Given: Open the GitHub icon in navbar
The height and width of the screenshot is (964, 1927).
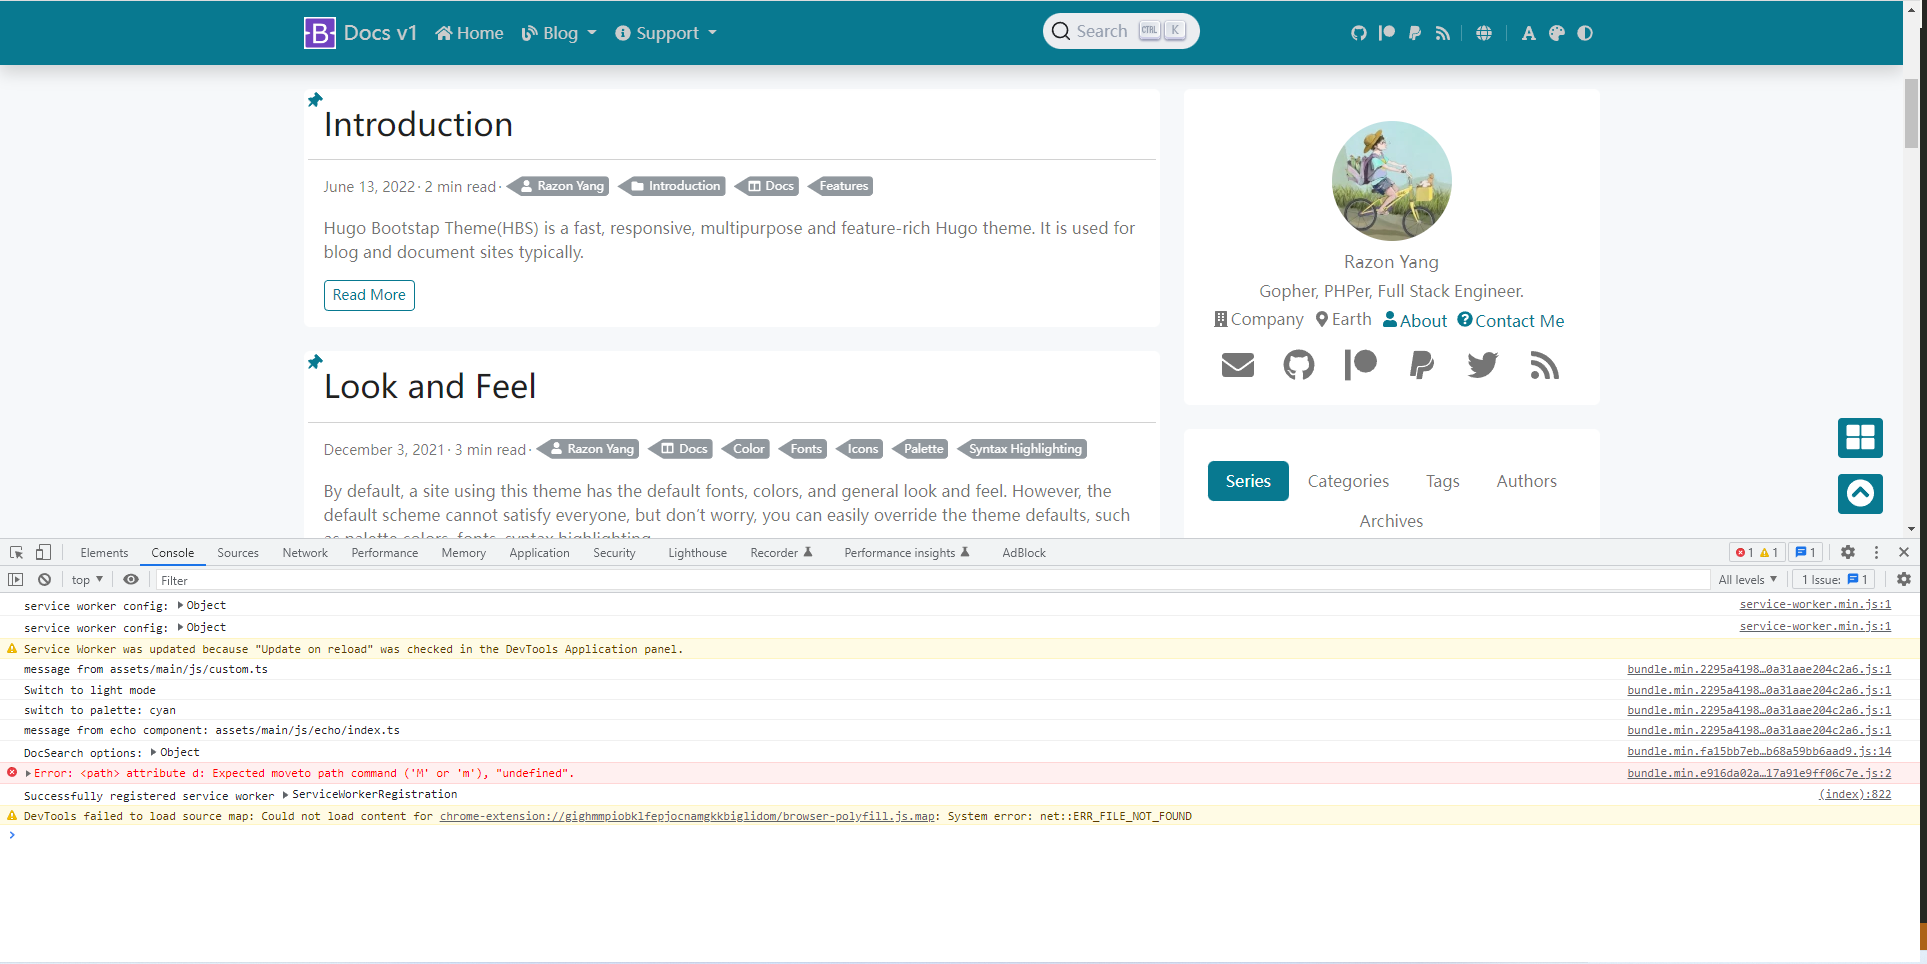Looking at the screenshot, I should 1358,33.
